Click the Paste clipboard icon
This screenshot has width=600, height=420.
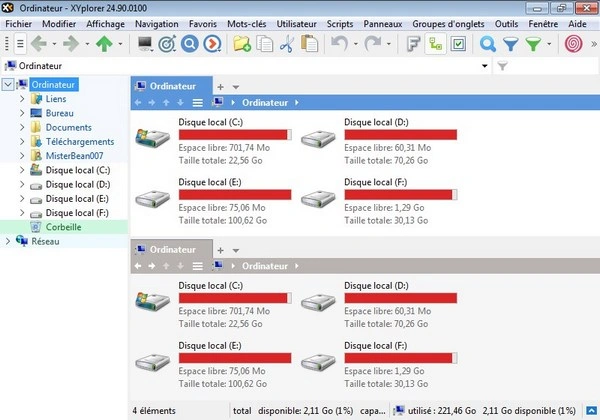(309, 43)
